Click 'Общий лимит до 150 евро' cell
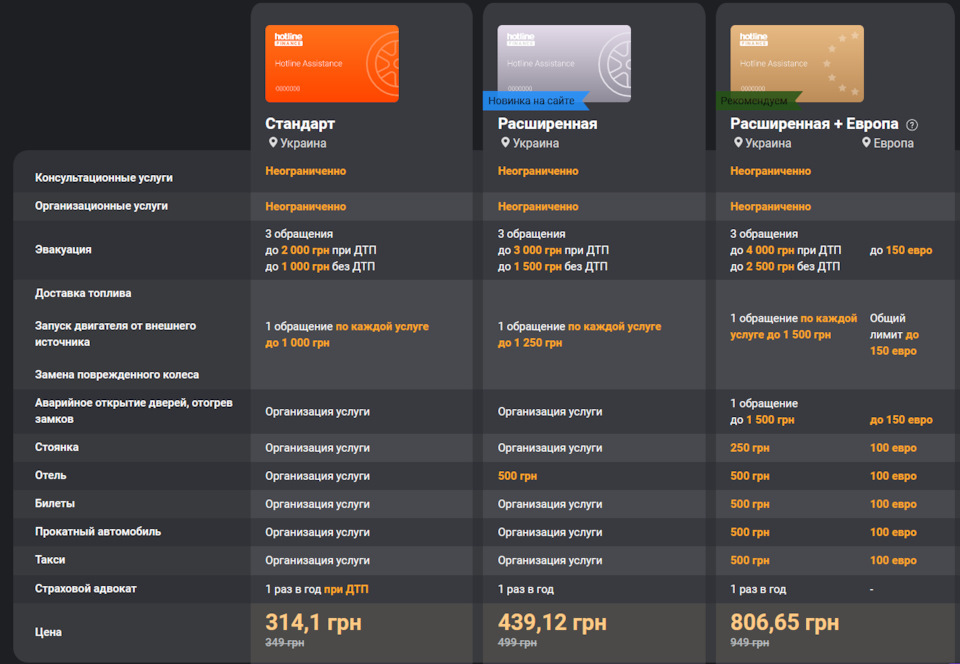This screenshot has width=960, height=664. click(x=894, y=334)
